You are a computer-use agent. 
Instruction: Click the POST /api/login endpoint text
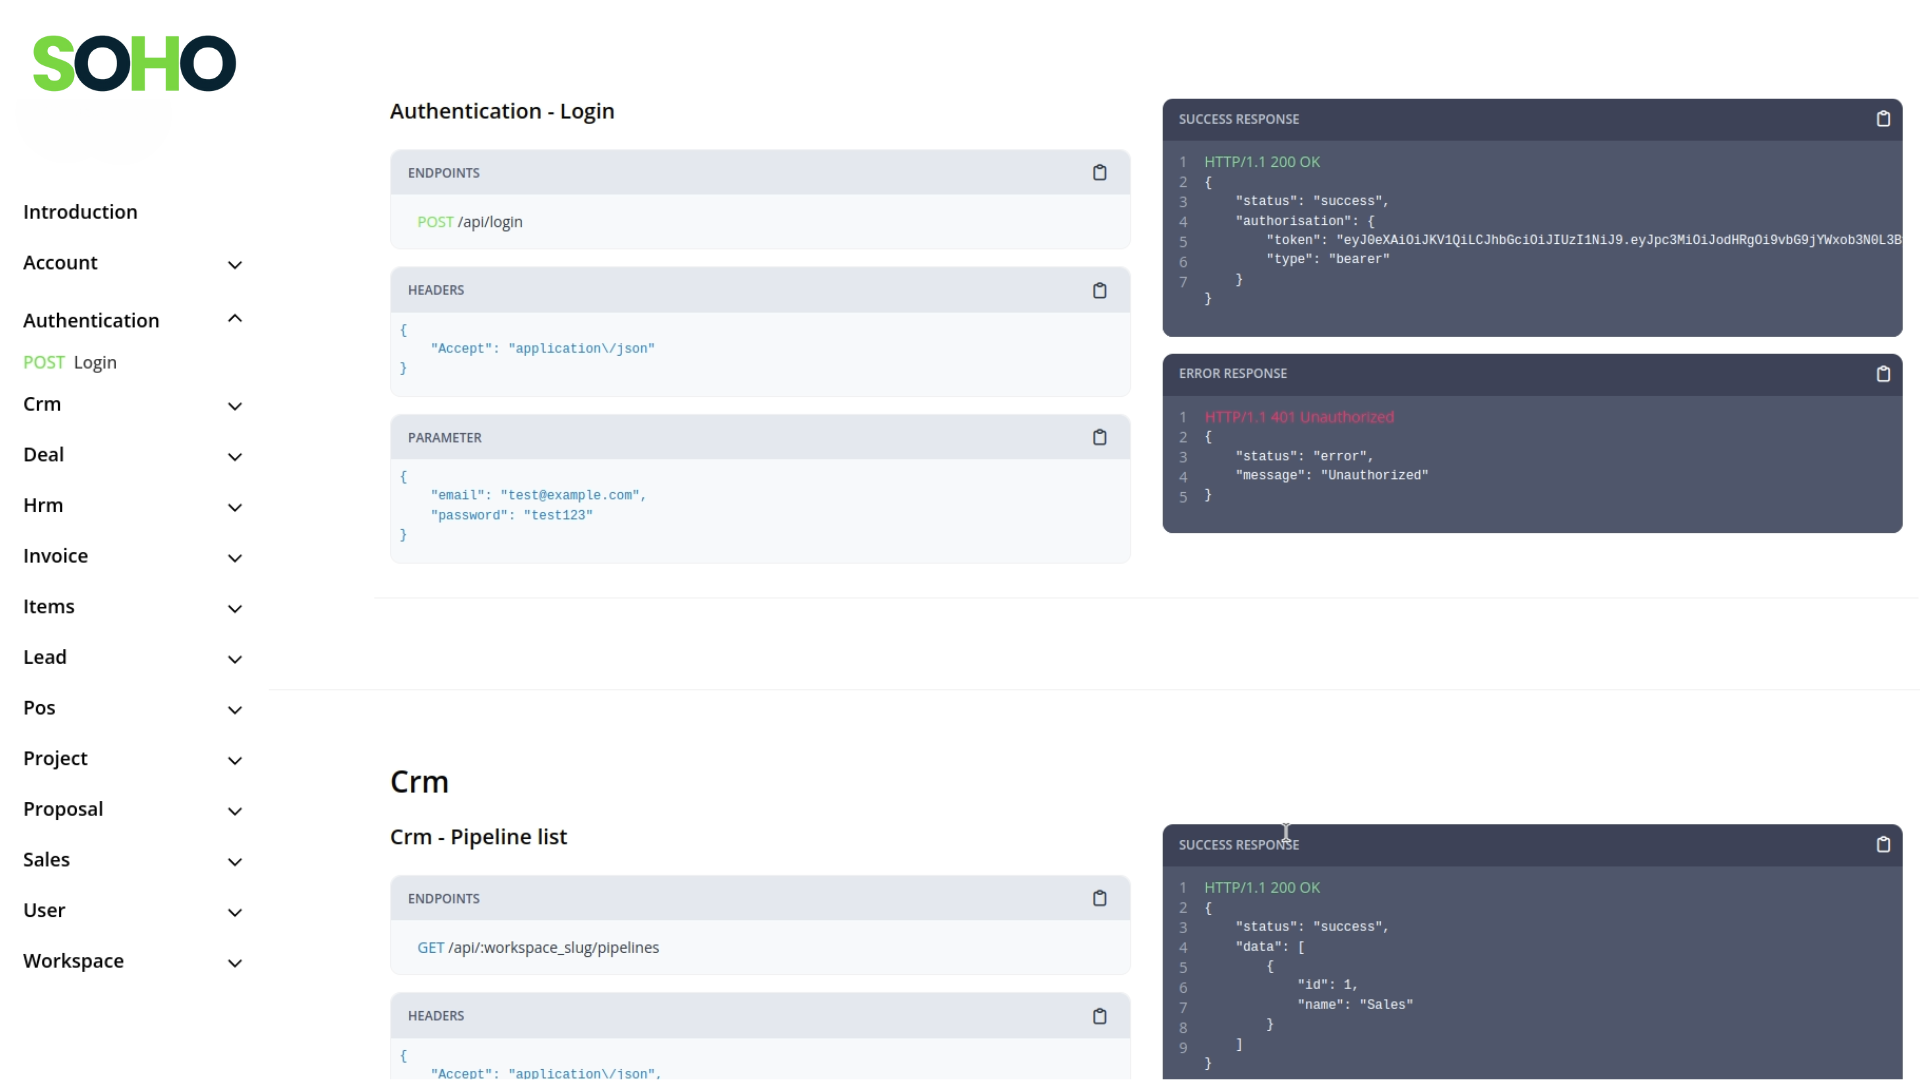click(x=470, y=222)
